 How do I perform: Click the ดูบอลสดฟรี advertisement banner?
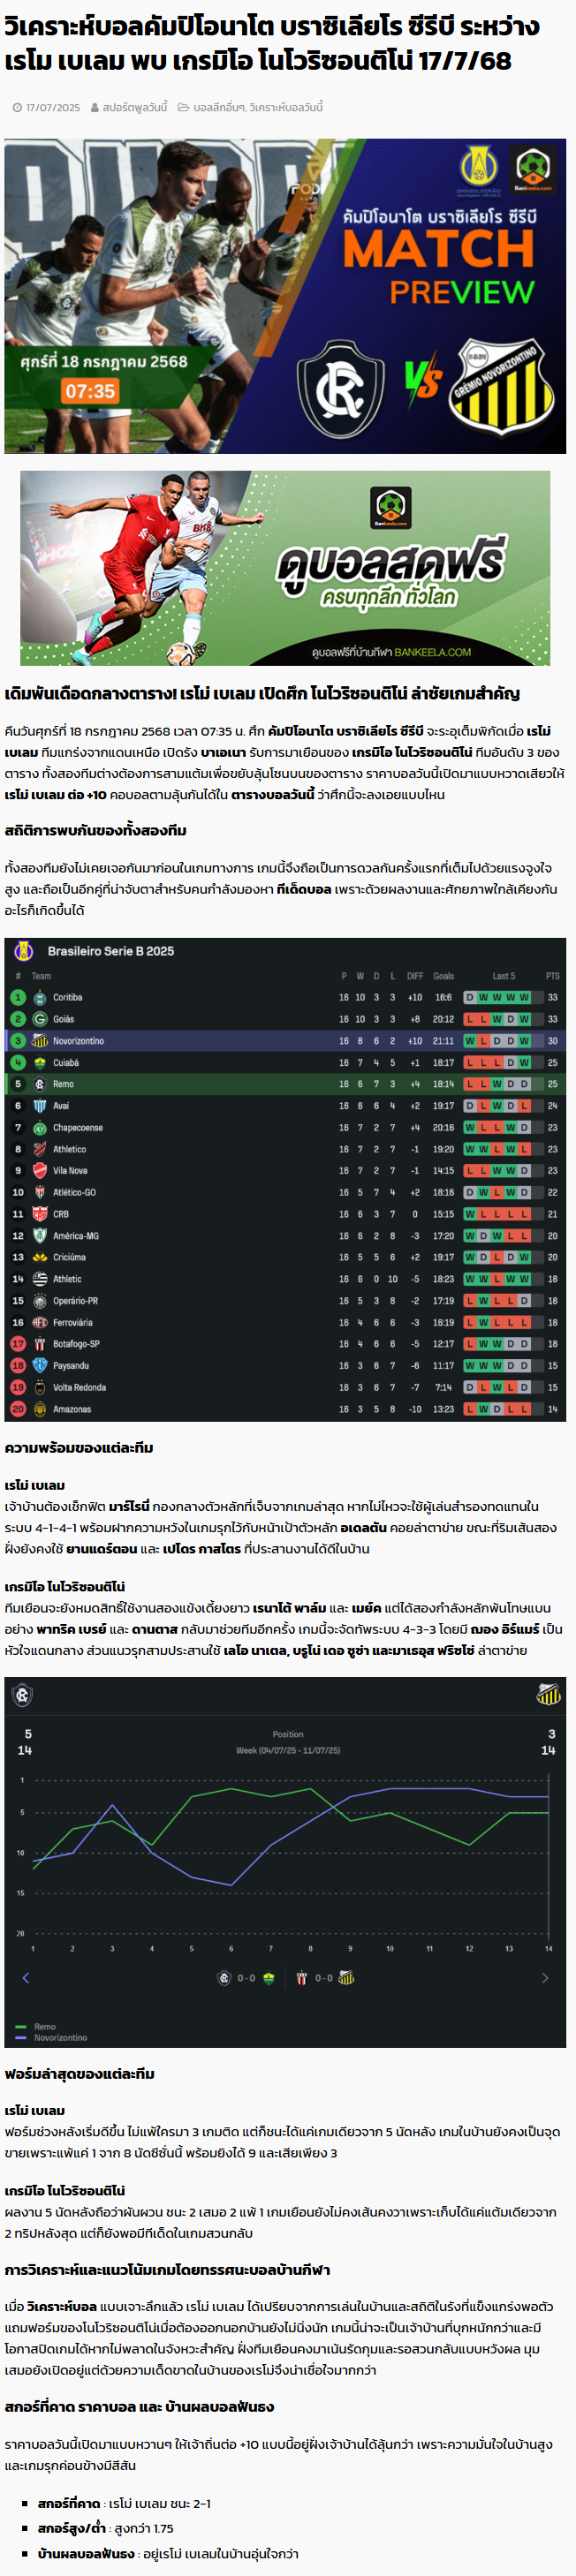[285, 568]
